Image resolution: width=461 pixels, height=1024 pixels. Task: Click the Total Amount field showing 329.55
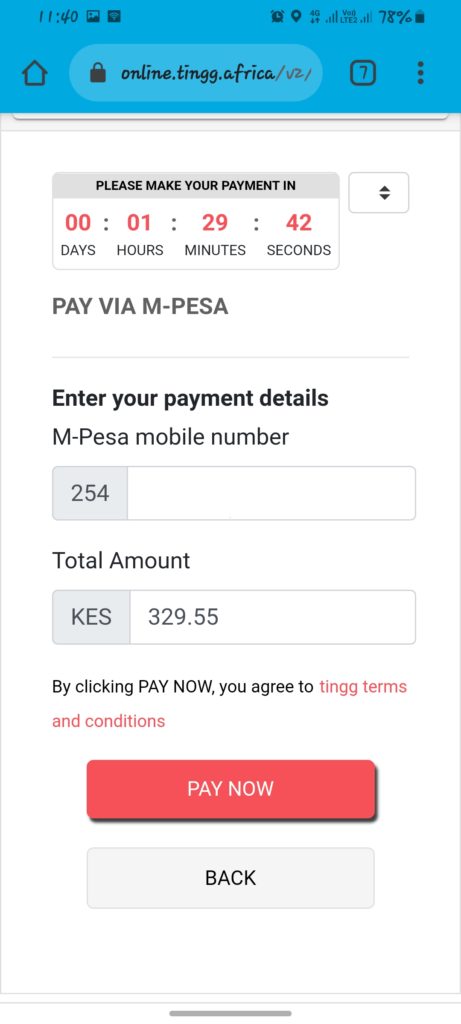click(272, 617)
